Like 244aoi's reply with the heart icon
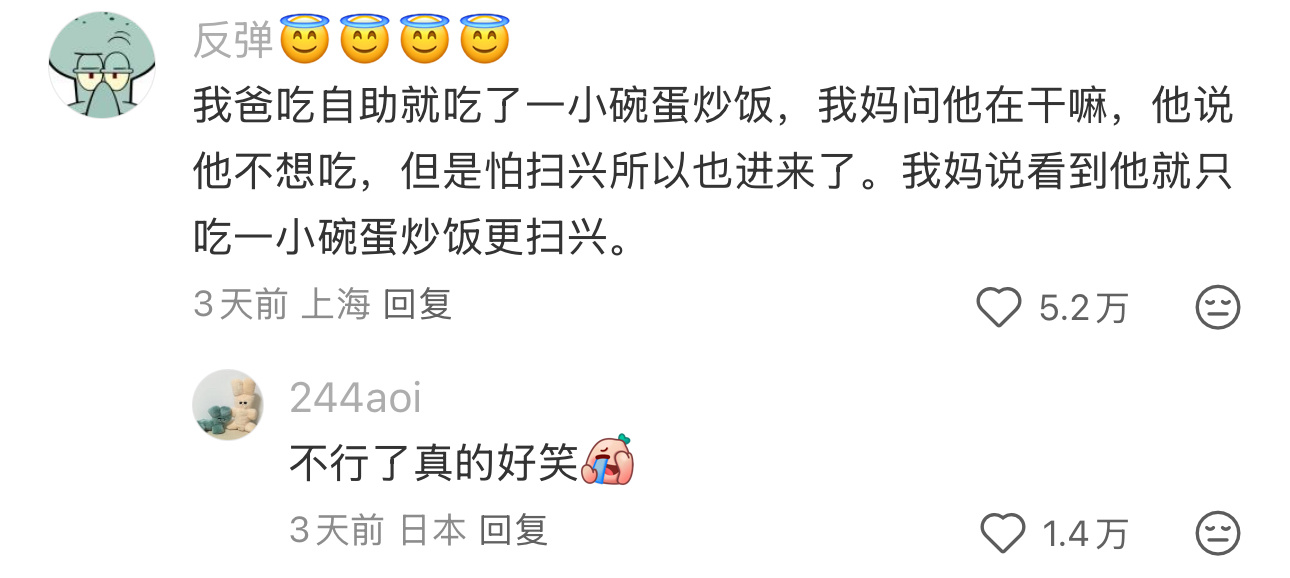This screenshot has width=1290, height=578. pos(1002,532)
